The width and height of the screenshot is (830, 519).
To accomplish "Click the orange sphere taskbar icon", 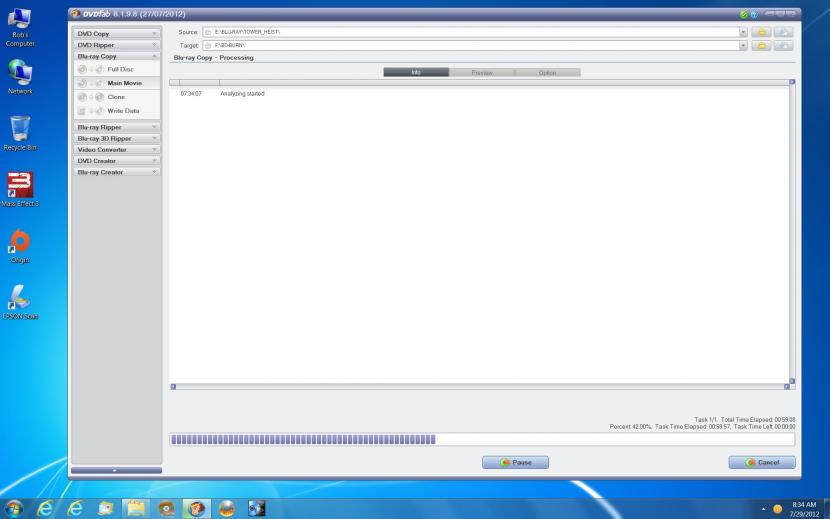I will 227,508.
